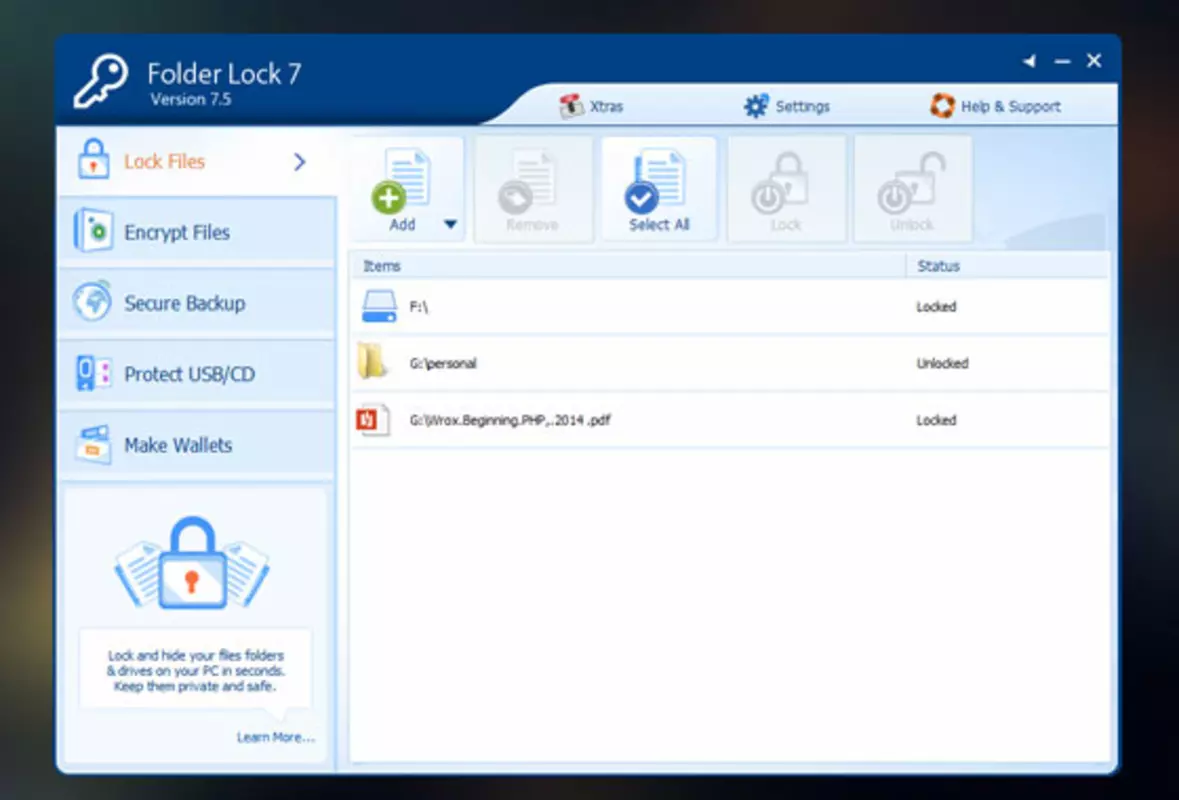Open the Encrypt Files section
The width and height of the screenshot is (1179, 800).
196,232
